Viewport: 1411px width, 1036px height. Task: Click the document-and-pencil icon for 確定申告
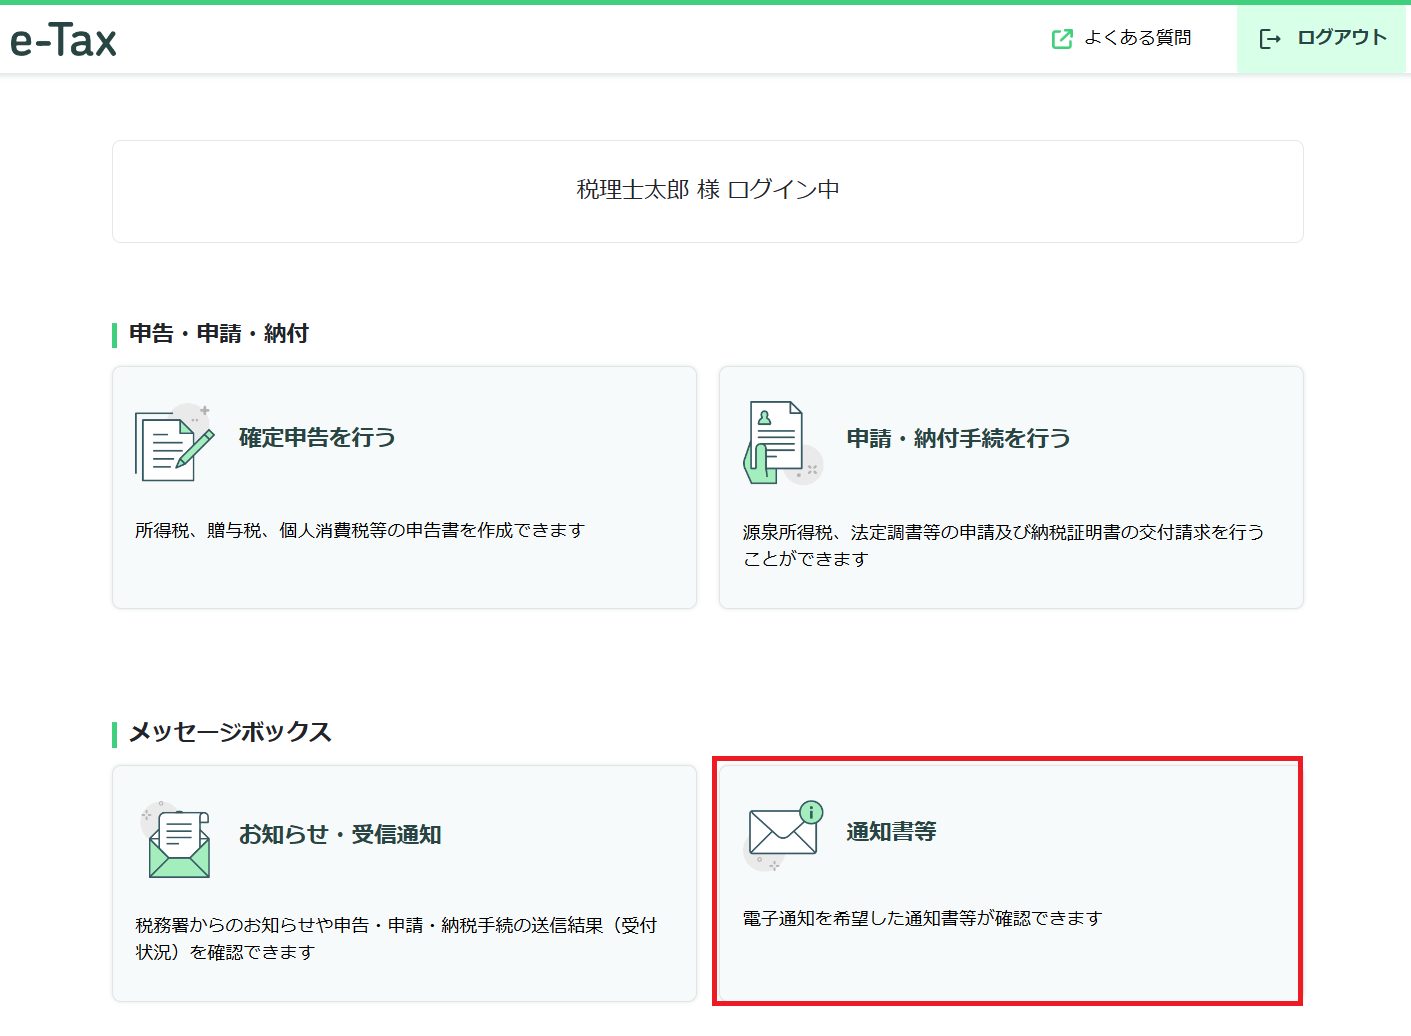tap(173, 443)
